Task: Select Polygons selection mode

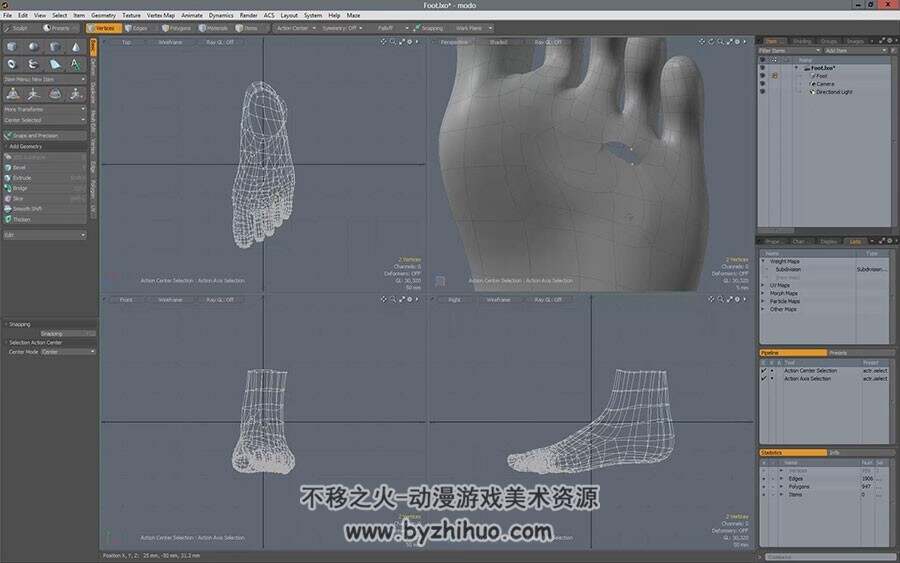Action: 176,28
